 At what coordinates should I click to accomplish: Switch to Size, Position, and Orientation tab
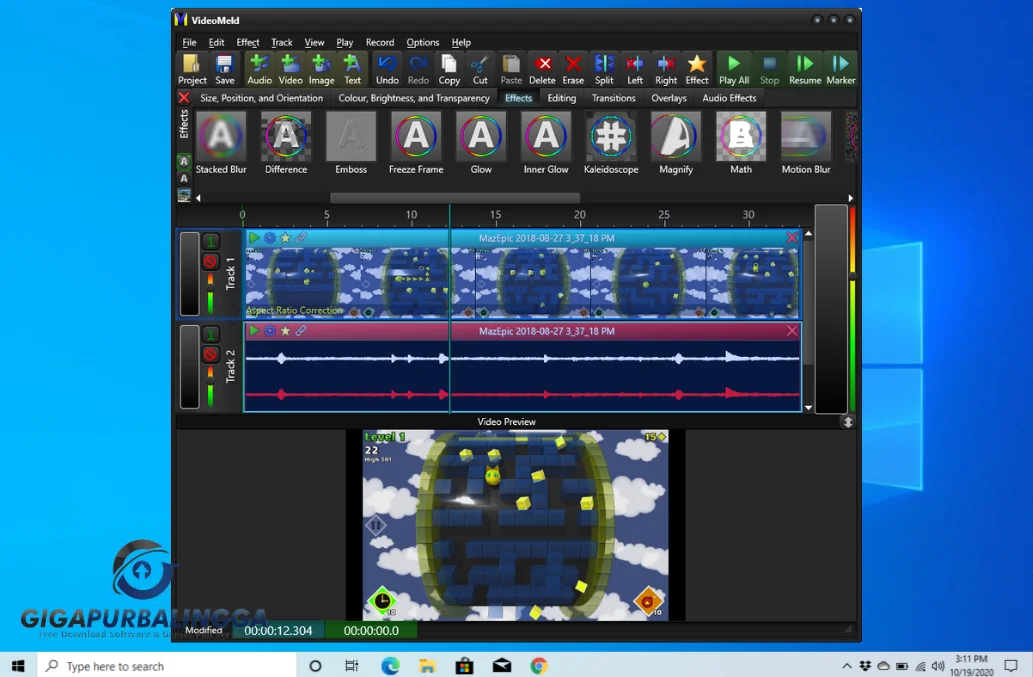click(262, 97)
